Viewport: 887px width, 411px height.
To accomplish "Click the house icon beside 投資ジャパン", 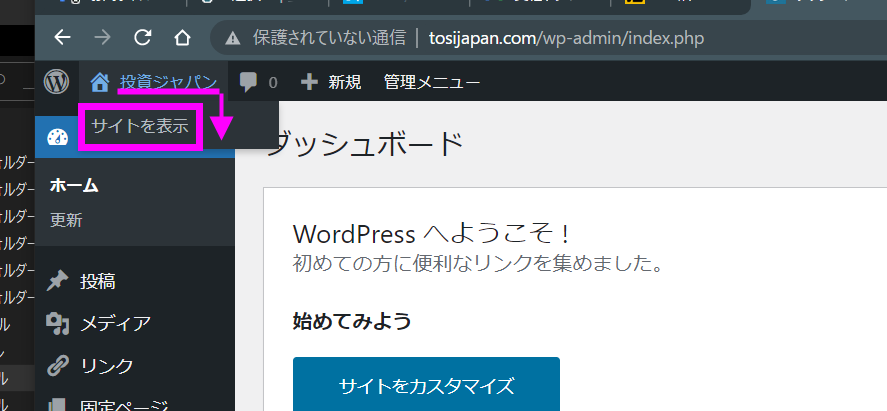I will pyautogui.click(x=100, y=83).
